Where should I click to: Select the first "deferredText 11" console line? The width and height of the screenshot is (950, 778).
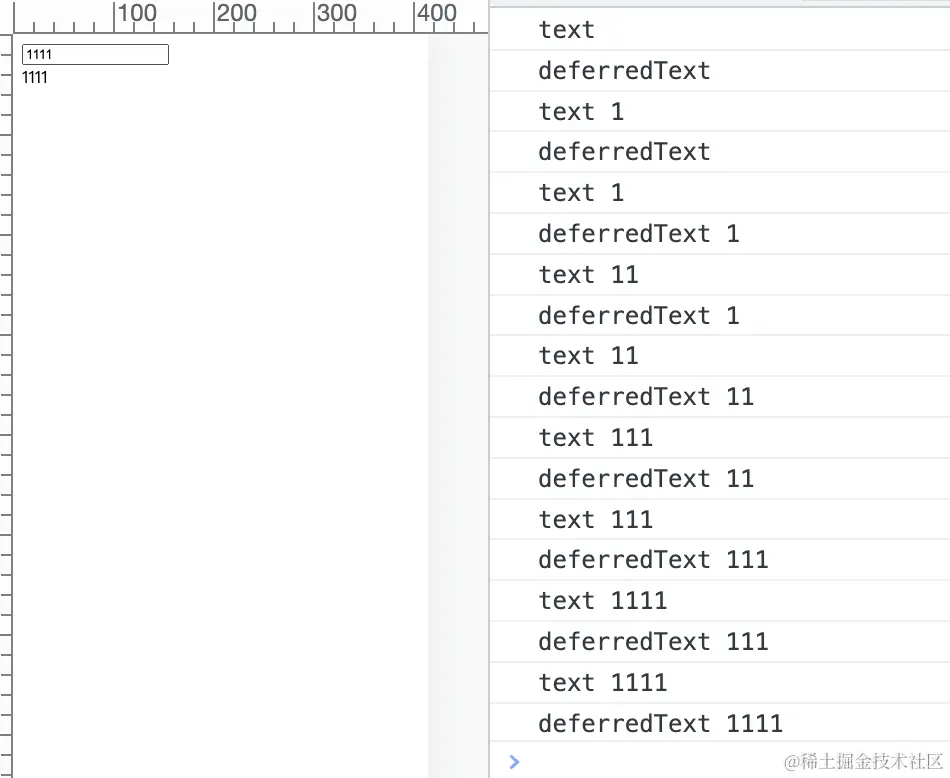point(645,397)
